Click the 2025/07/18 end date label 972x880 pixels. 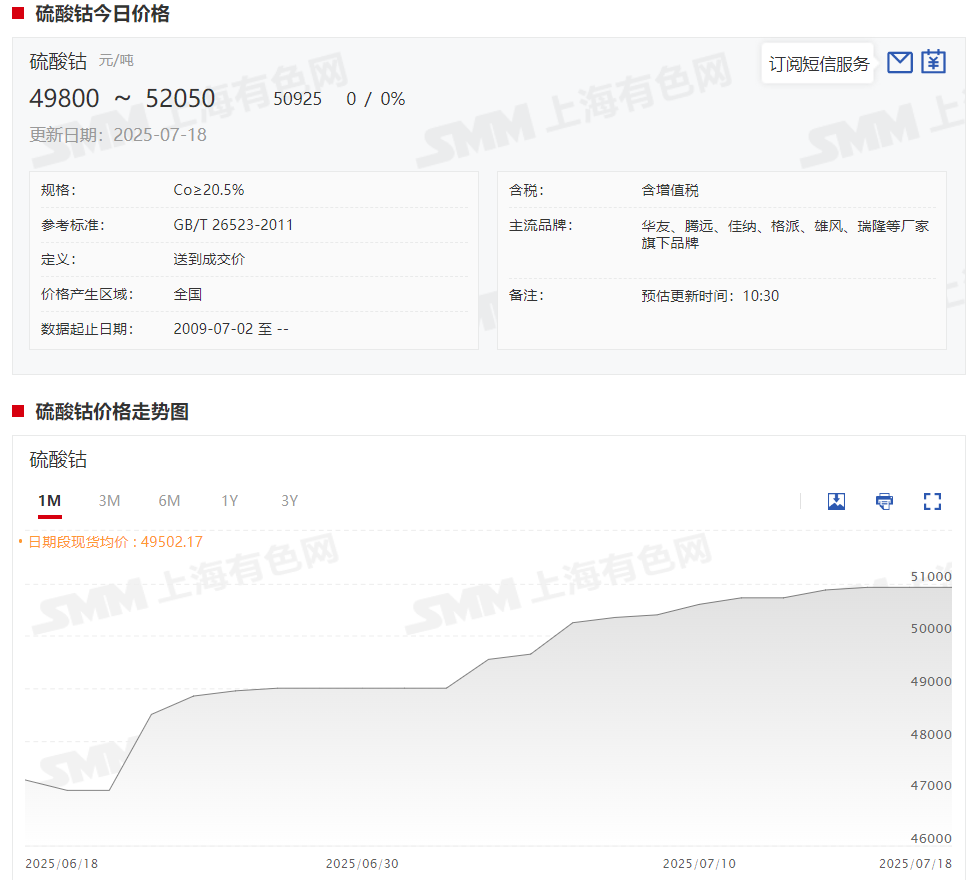[915, 863]
